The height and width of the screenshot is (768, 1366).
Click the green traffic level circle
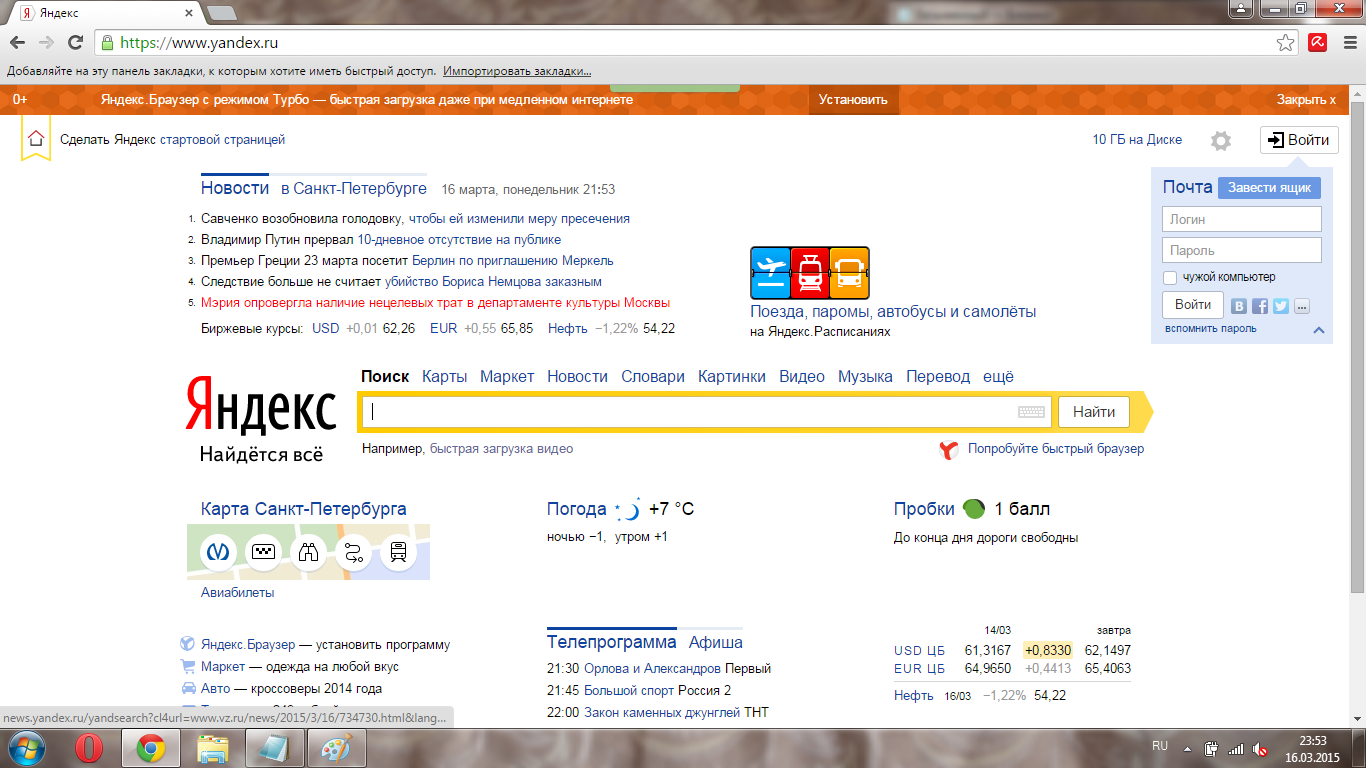[x=973, y=509]
